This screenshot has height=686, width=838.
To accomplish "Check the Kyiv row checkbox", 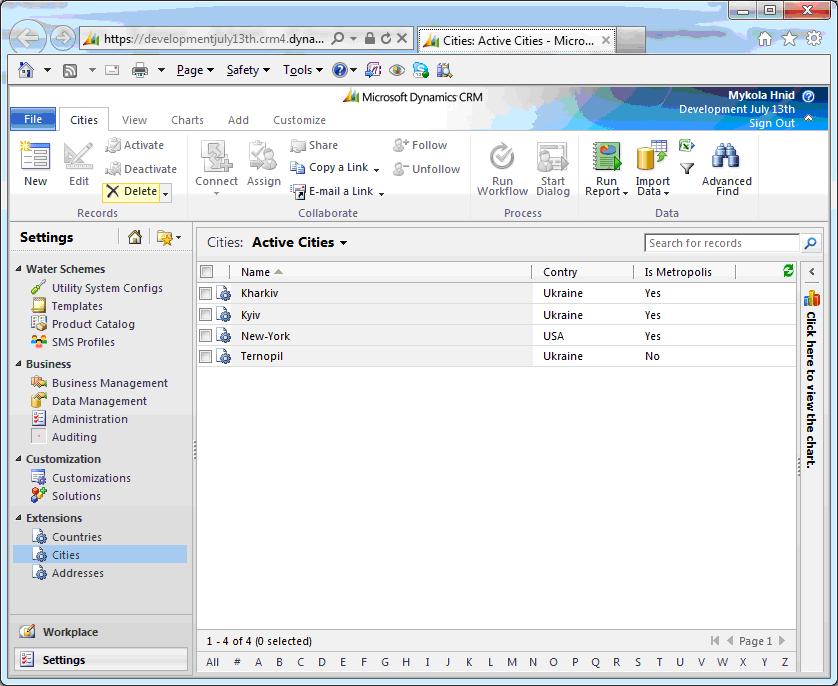I will pyautogui.click(x=205, y=315).
